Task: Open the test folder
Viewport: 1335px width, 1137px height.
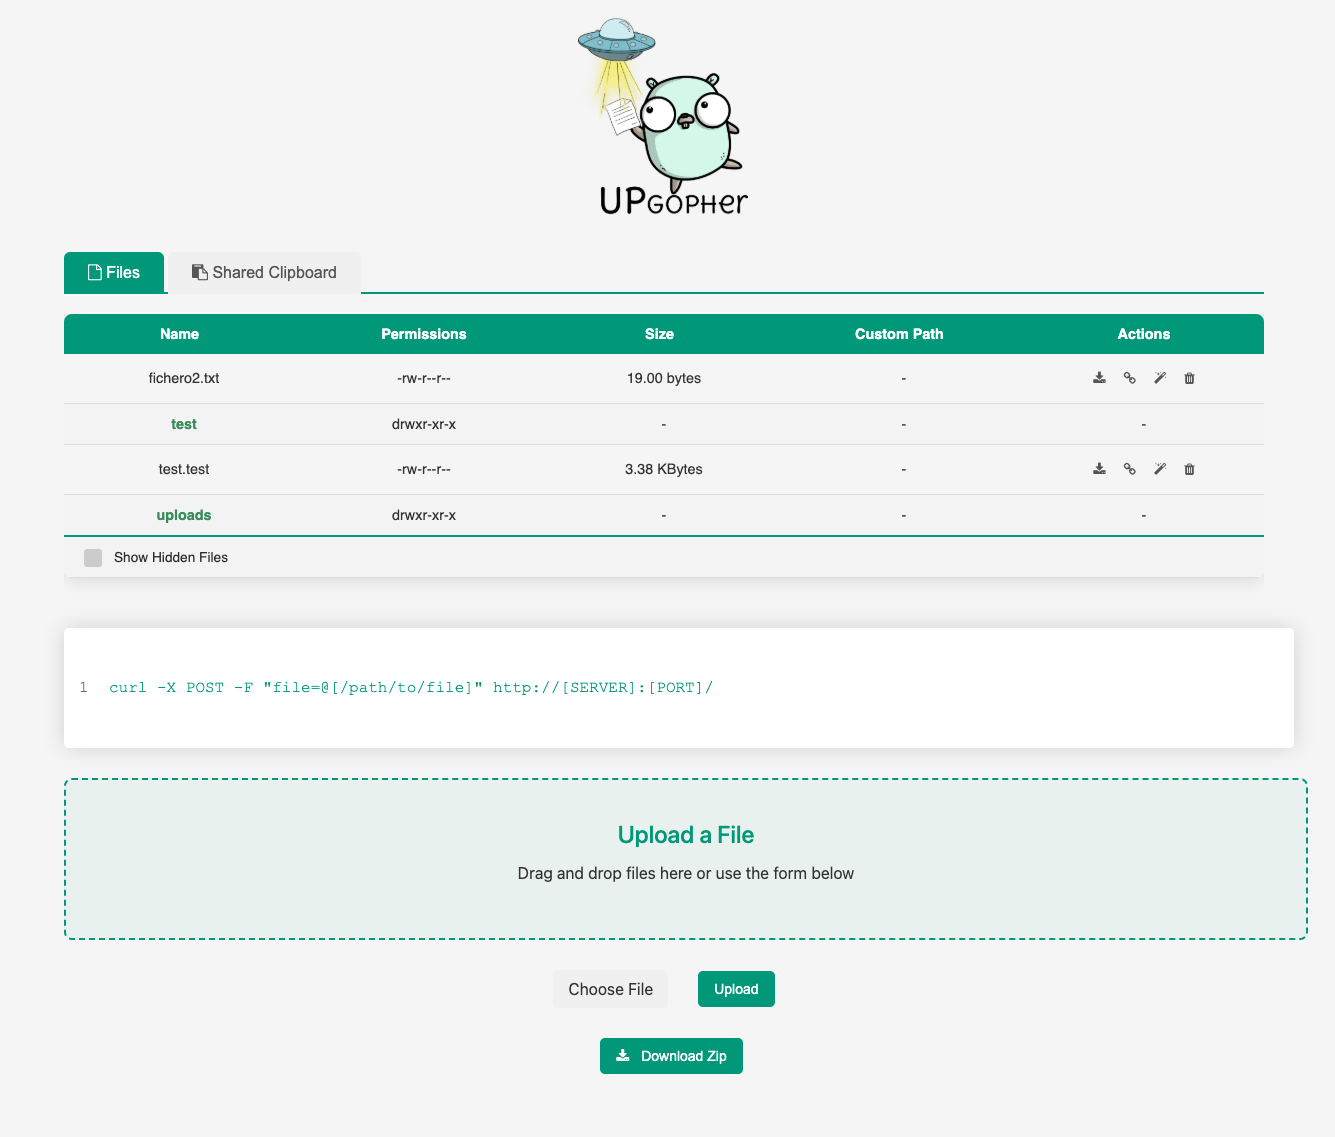Action: 184,424
